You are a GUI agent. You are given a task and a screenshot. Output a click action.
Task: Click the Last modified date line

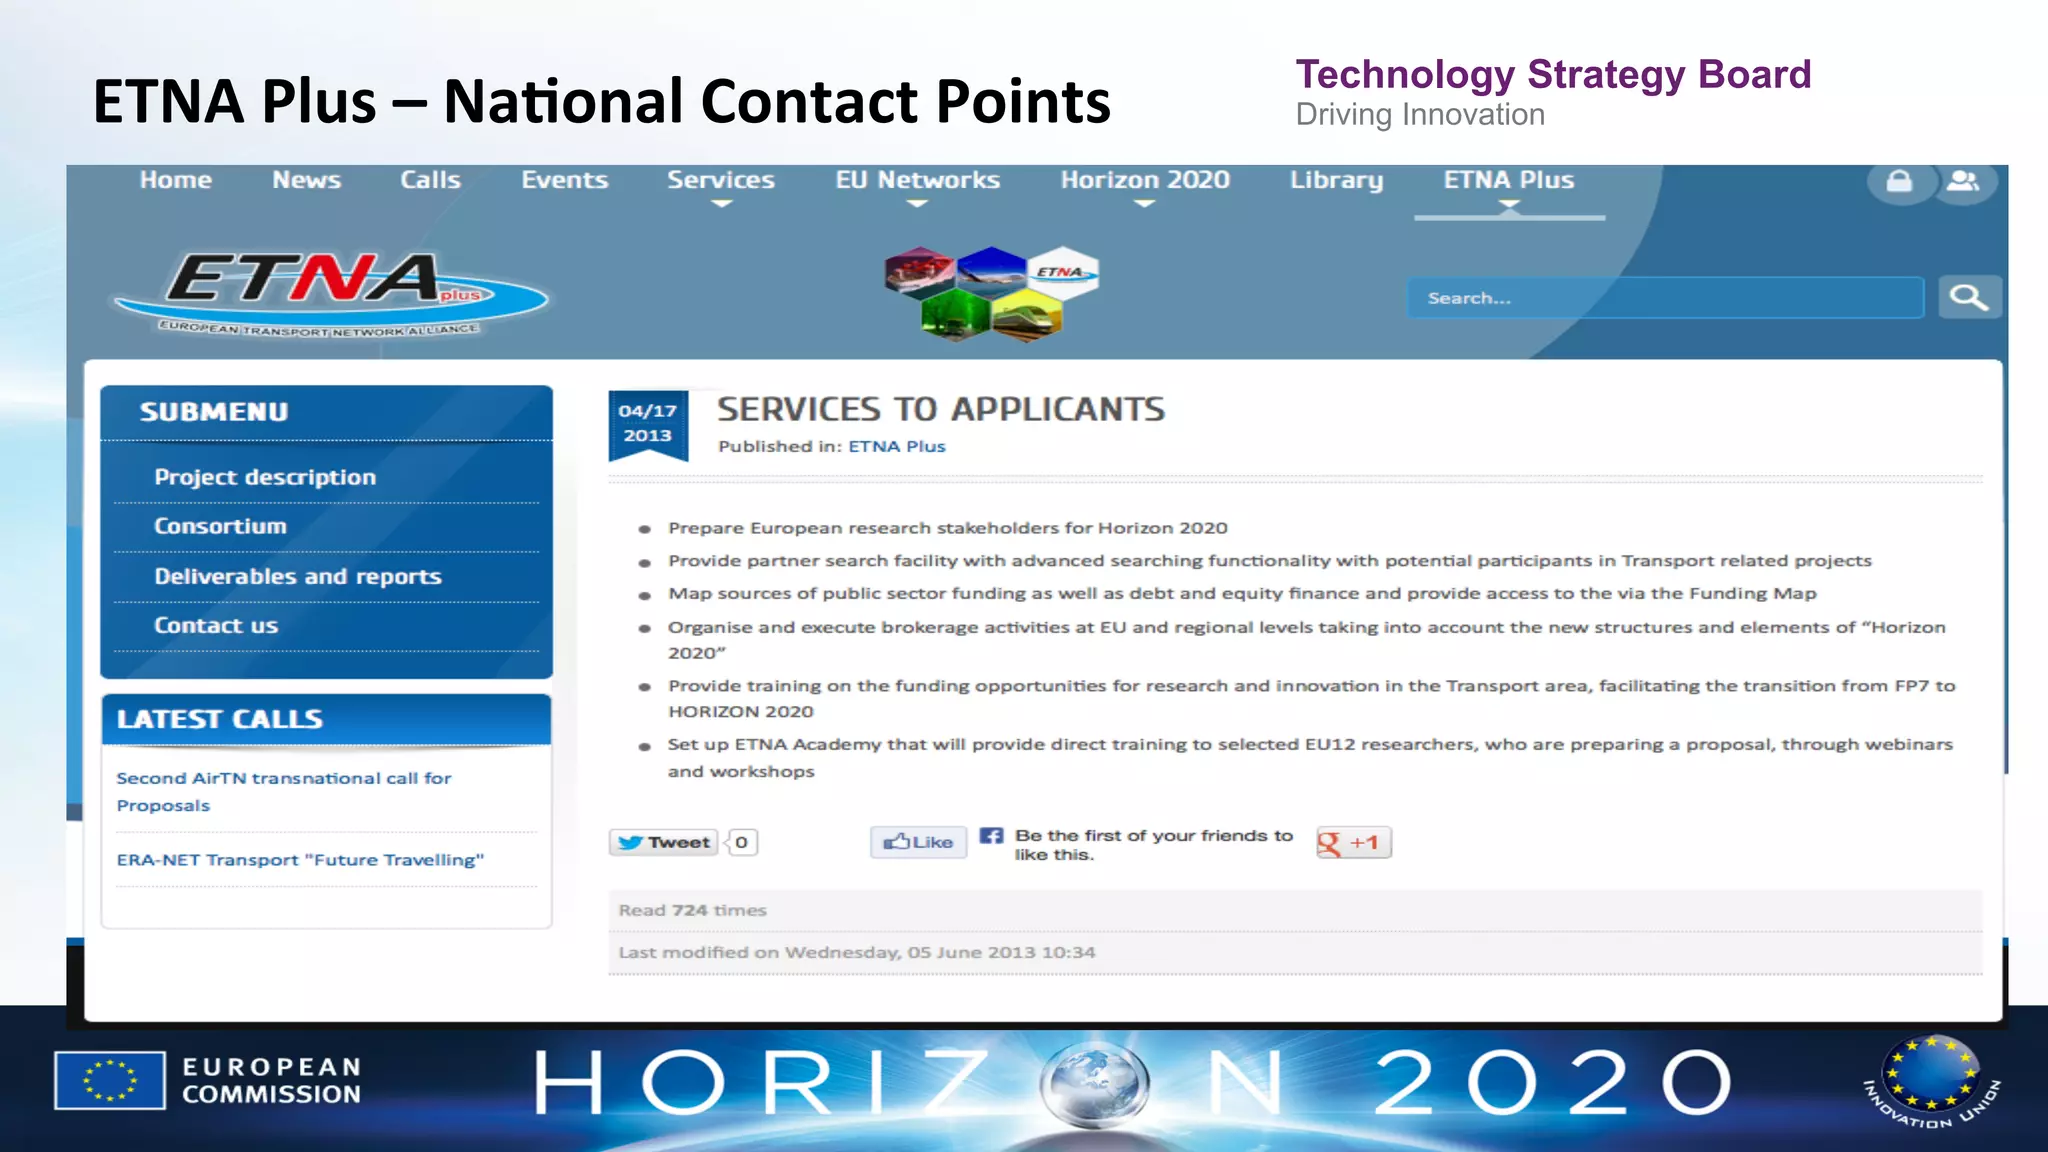[x=857, y=952]
